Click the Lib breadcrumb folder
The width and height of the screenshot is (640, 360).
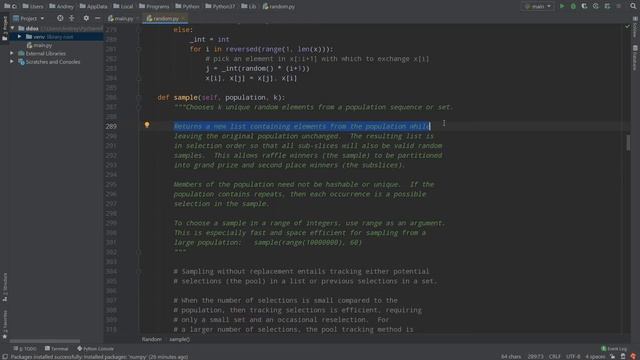[249, 7]
